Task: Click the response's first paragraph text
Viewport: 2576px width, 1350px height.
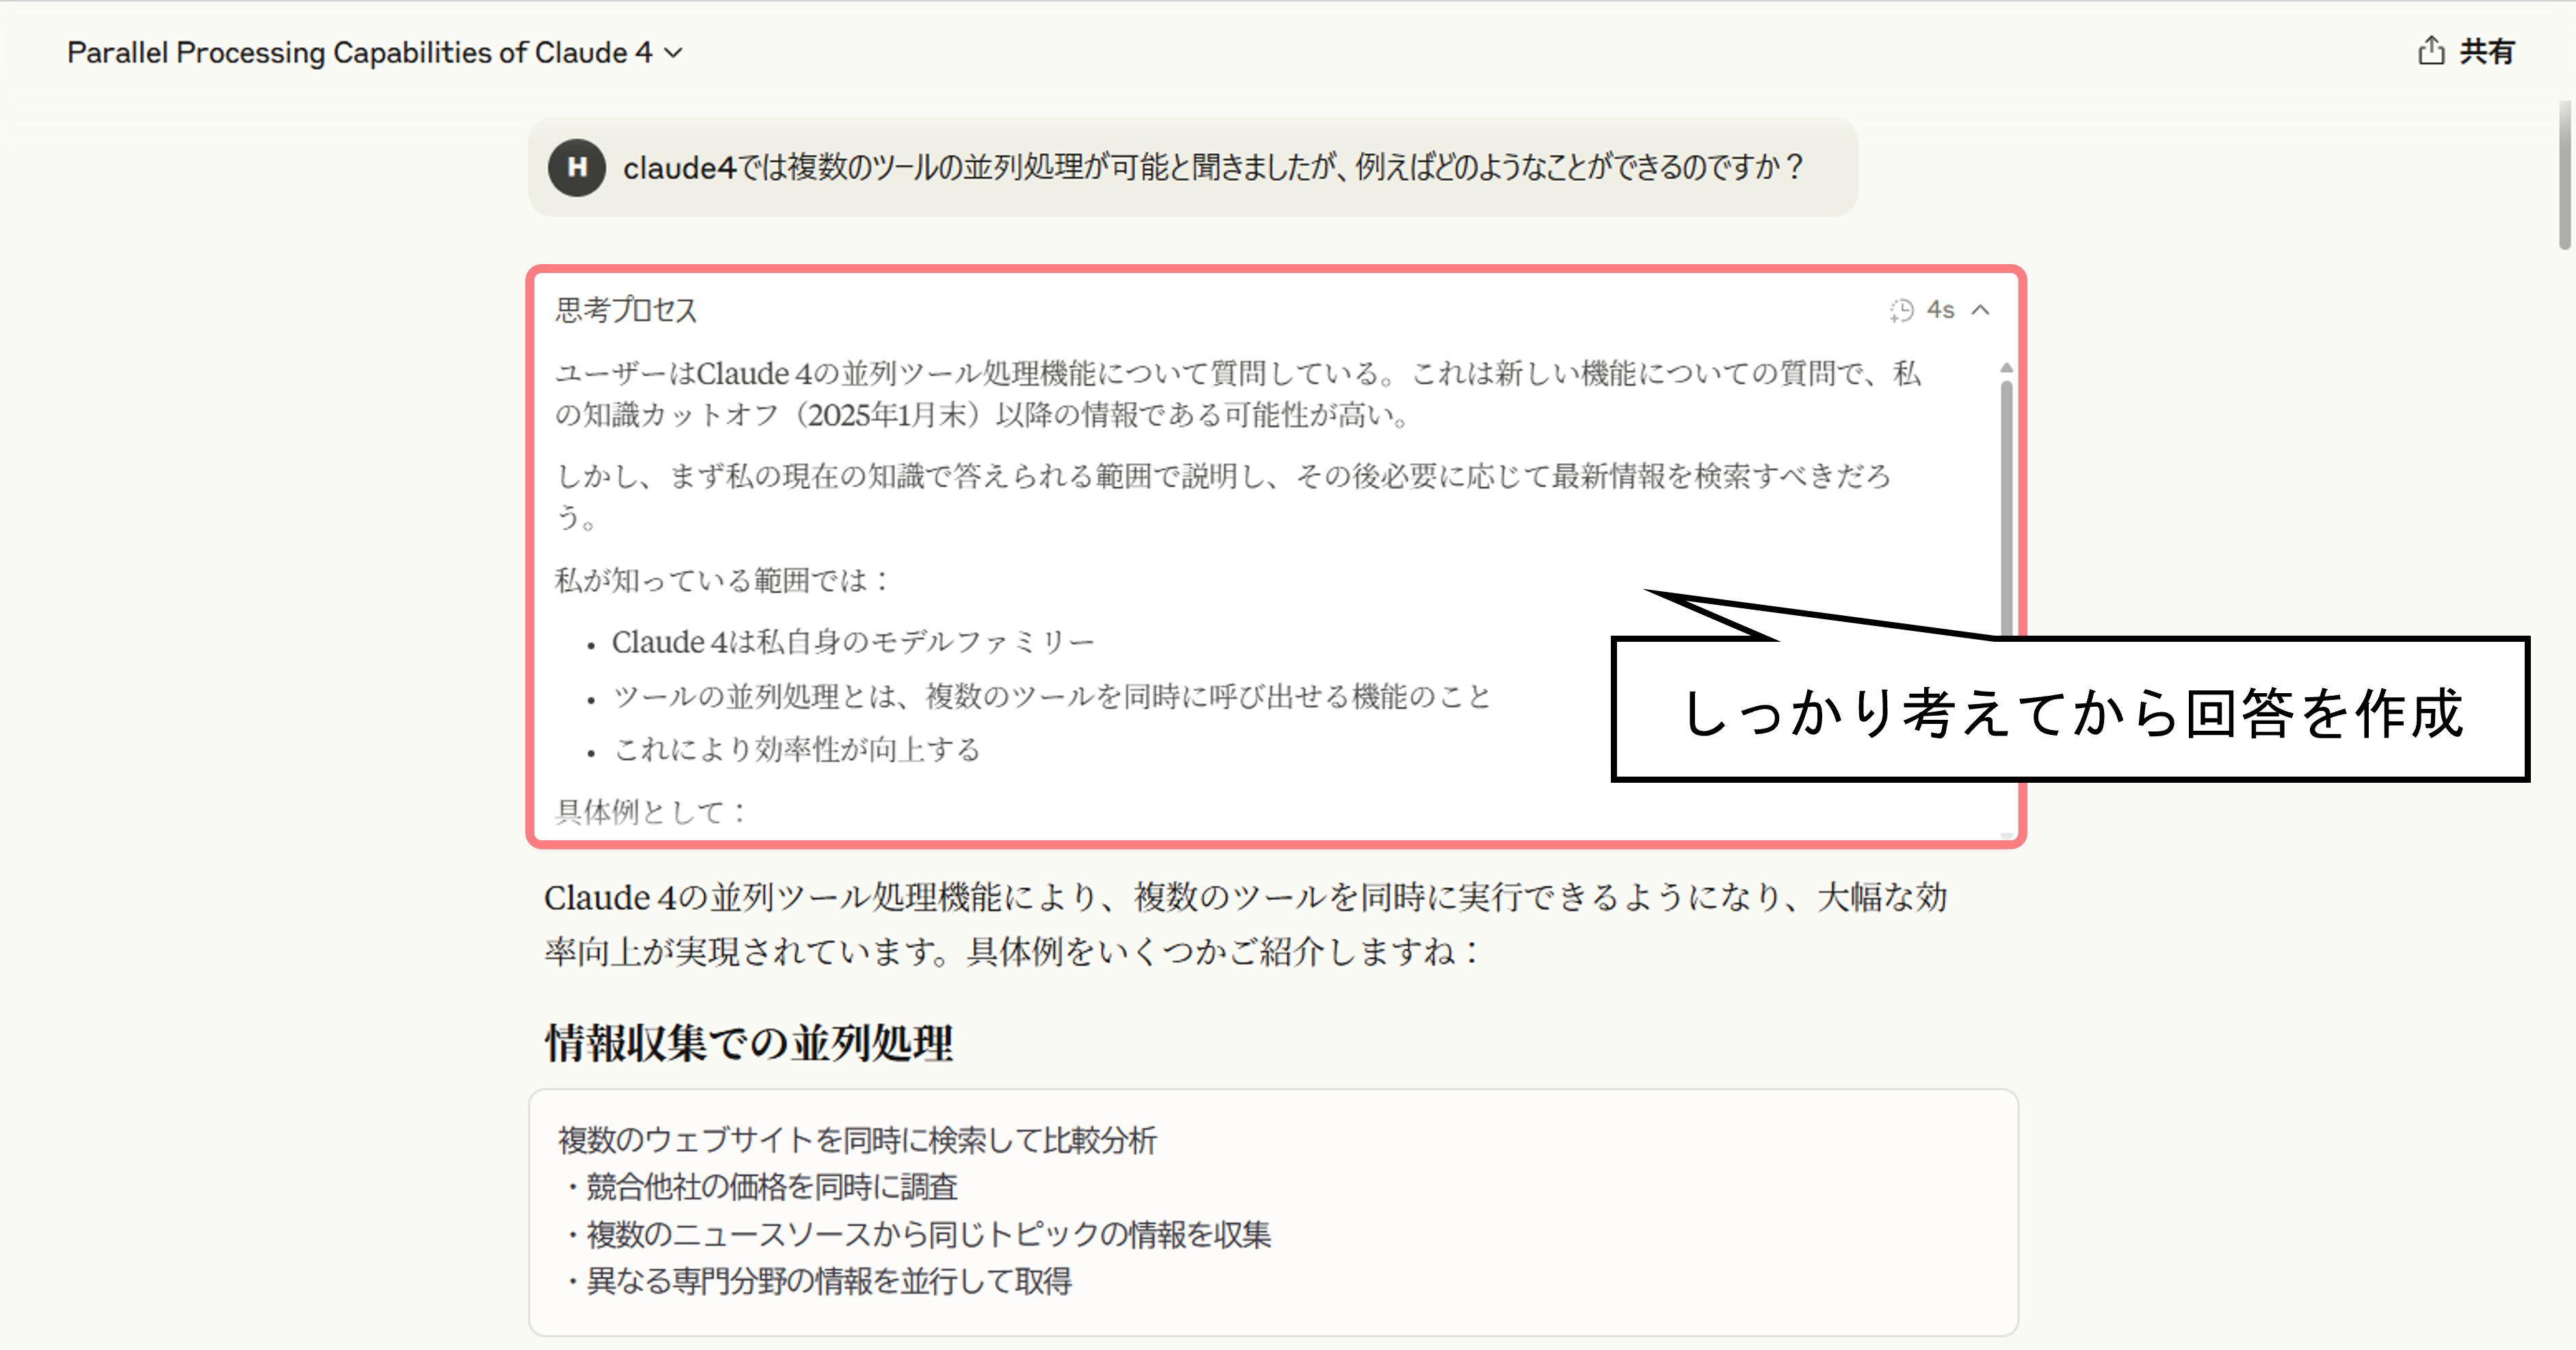Action: tap(1244, 924)
